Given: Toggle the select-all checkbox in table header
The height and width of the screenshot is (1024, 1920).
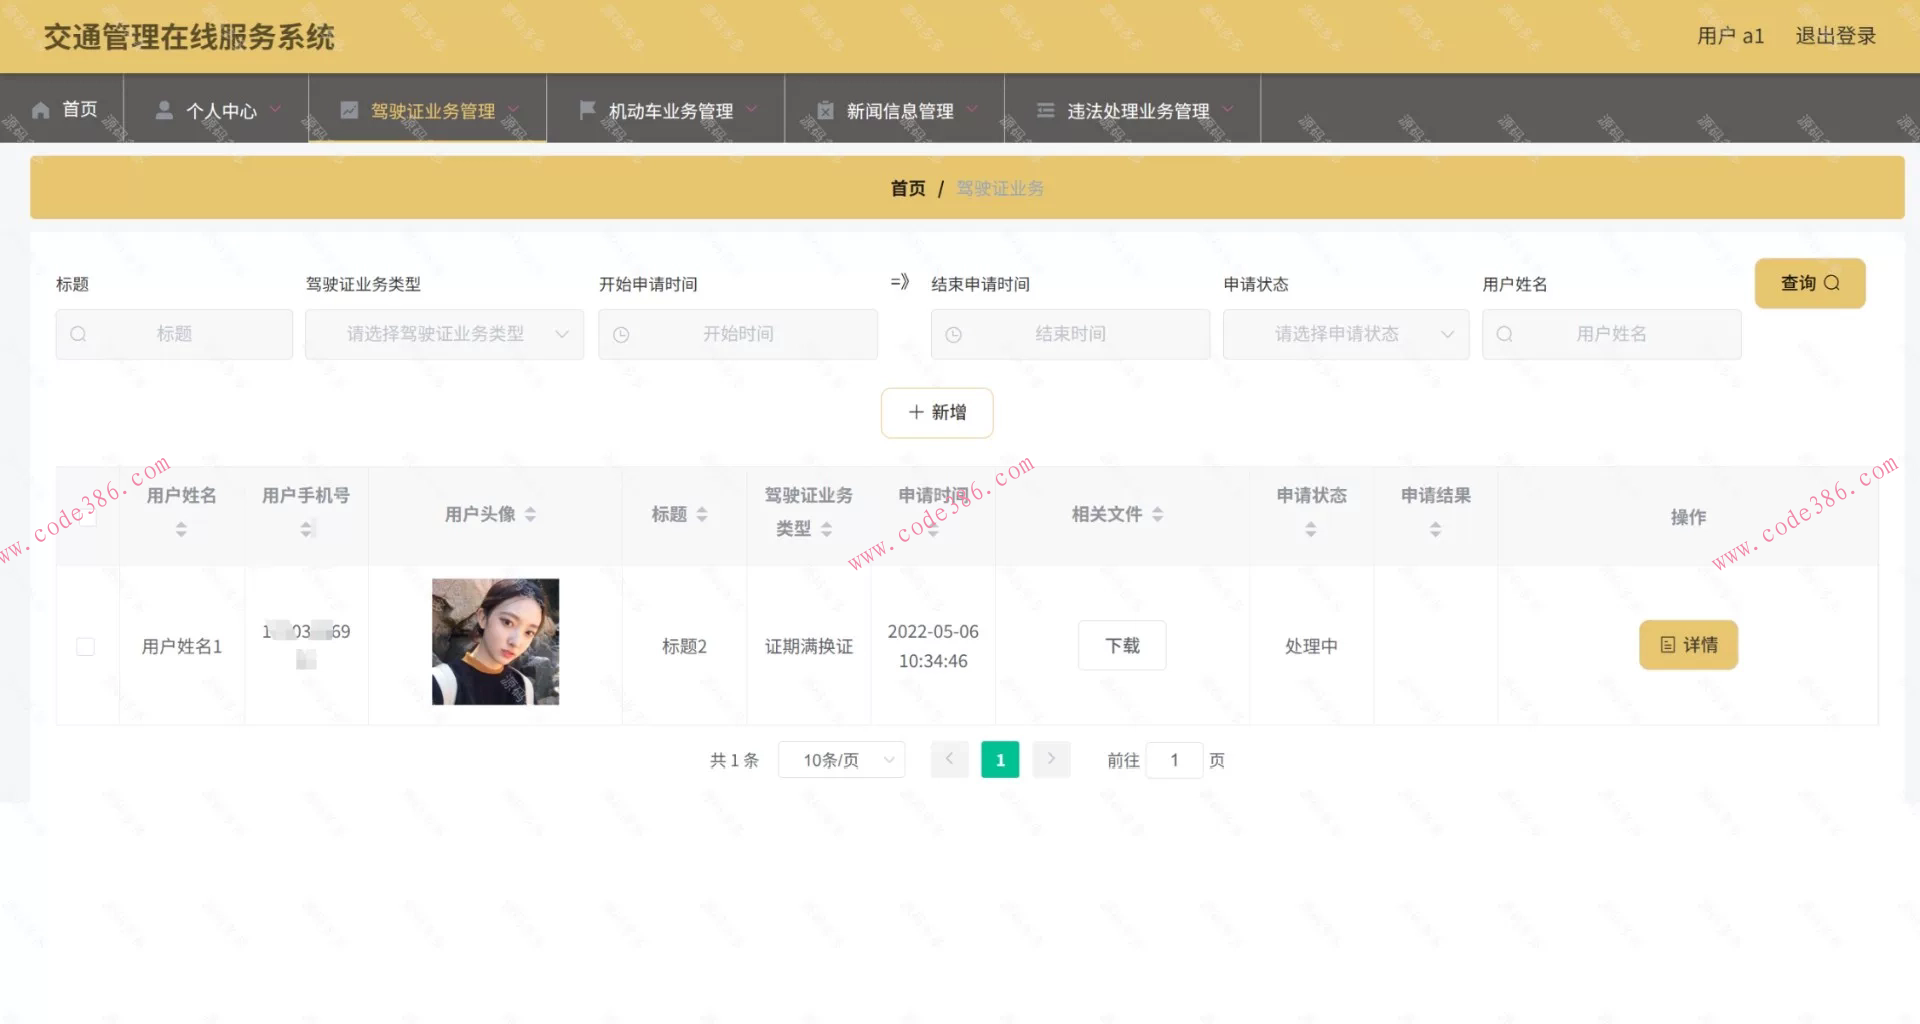Looking at the screenshot, I should point(88,517).
